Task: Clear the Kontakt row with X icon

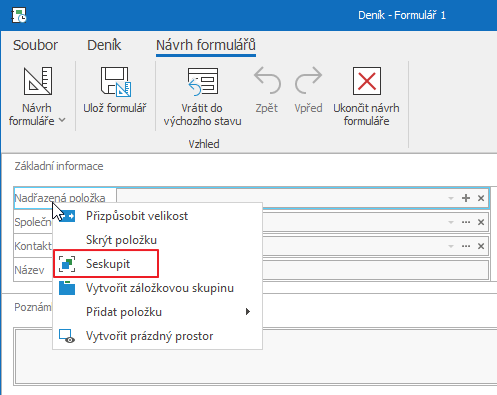Action: 481,246
